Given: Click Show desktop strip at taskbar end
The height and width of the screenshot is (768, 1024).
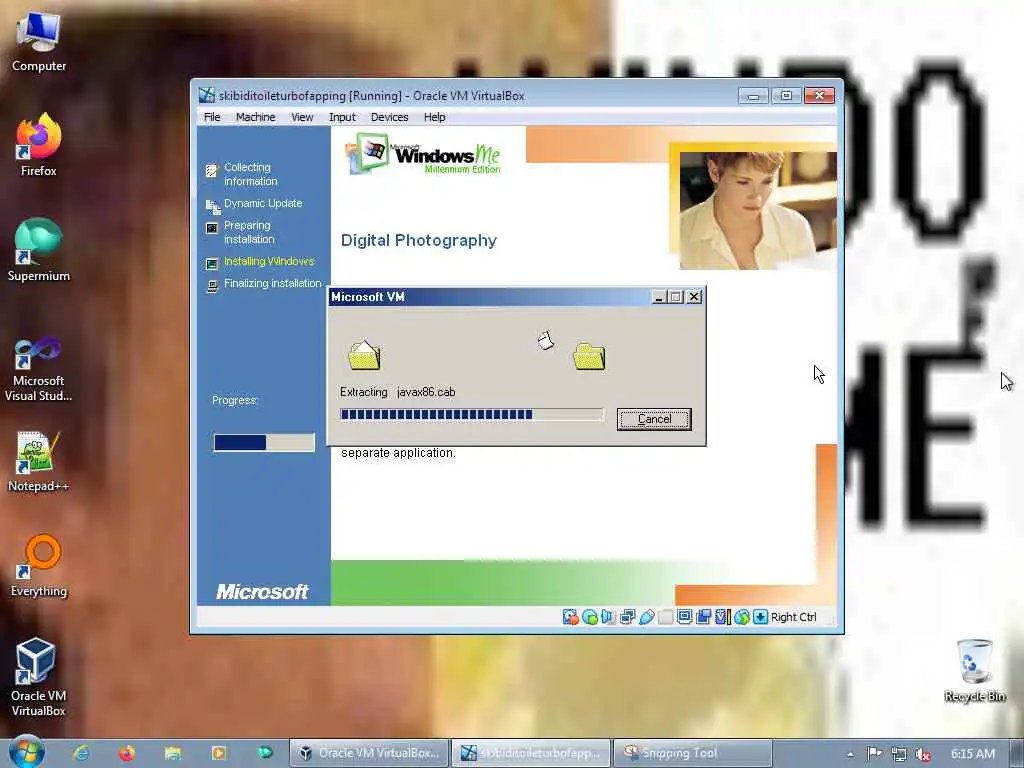Looking at the screenshot, I should [x=1018, y=753].
